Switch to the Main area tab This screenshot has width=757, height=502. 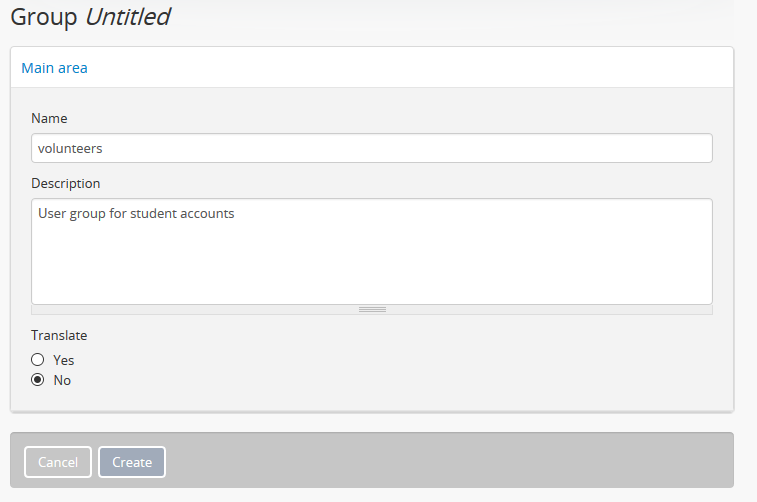click(54, 68)
